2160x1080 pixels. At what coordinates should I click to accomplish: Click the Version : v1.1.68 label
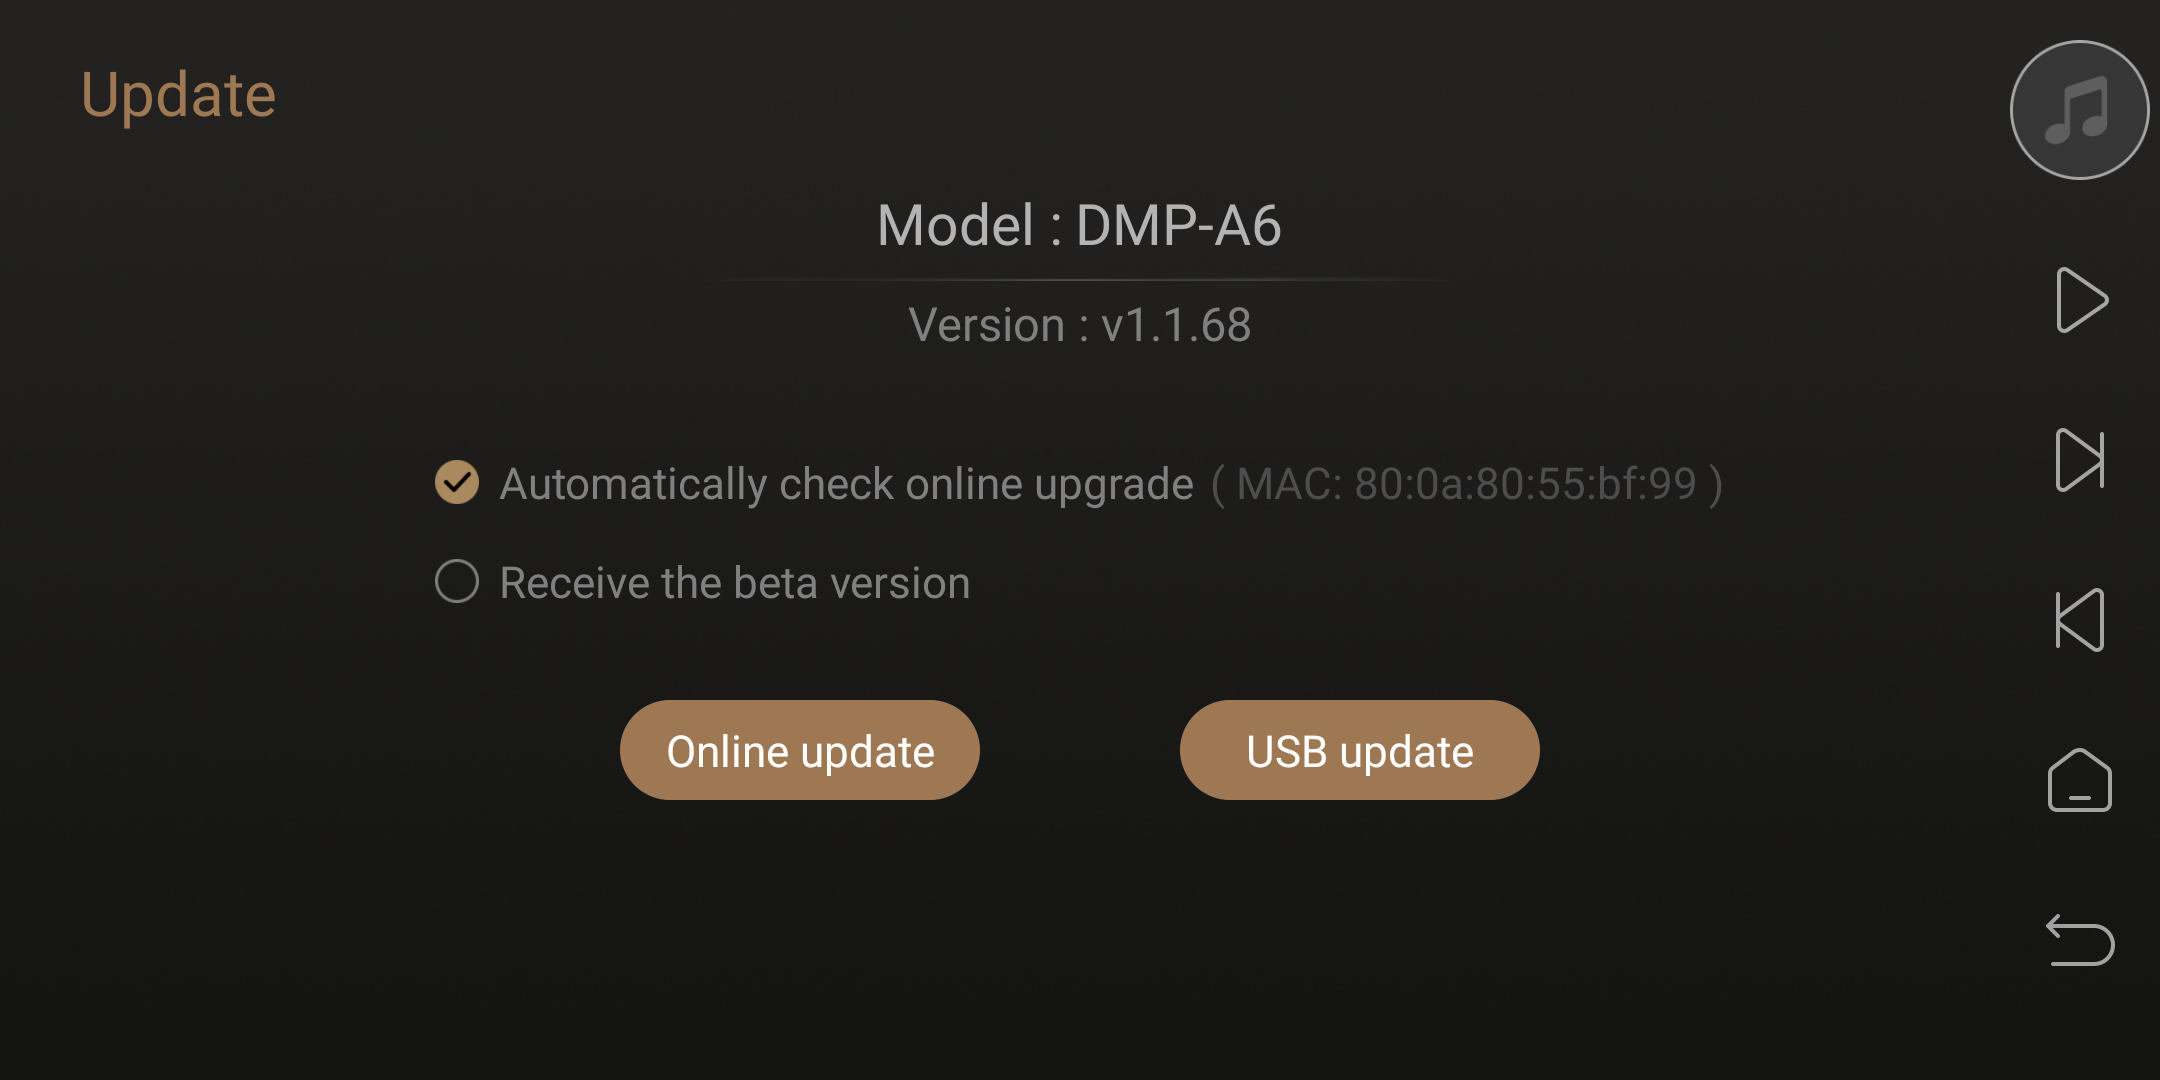coord(1080,325)
